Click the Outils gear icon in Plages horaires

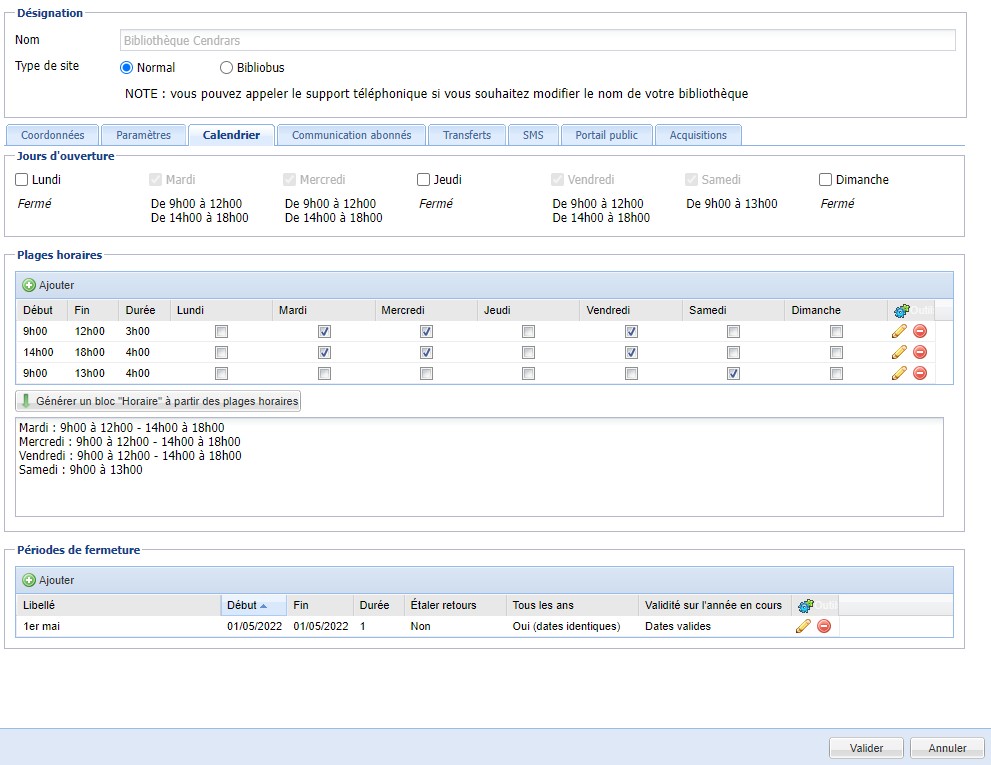[x=903, y=310]
